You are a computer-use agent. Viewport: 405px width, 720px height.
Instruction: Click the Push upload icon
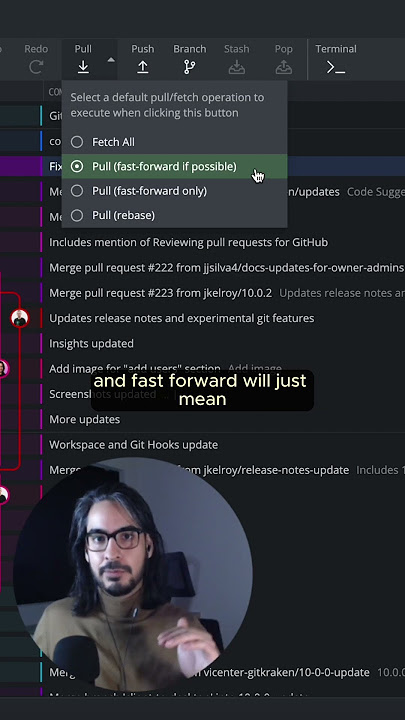pyautogui.click(x=143, y=67)
